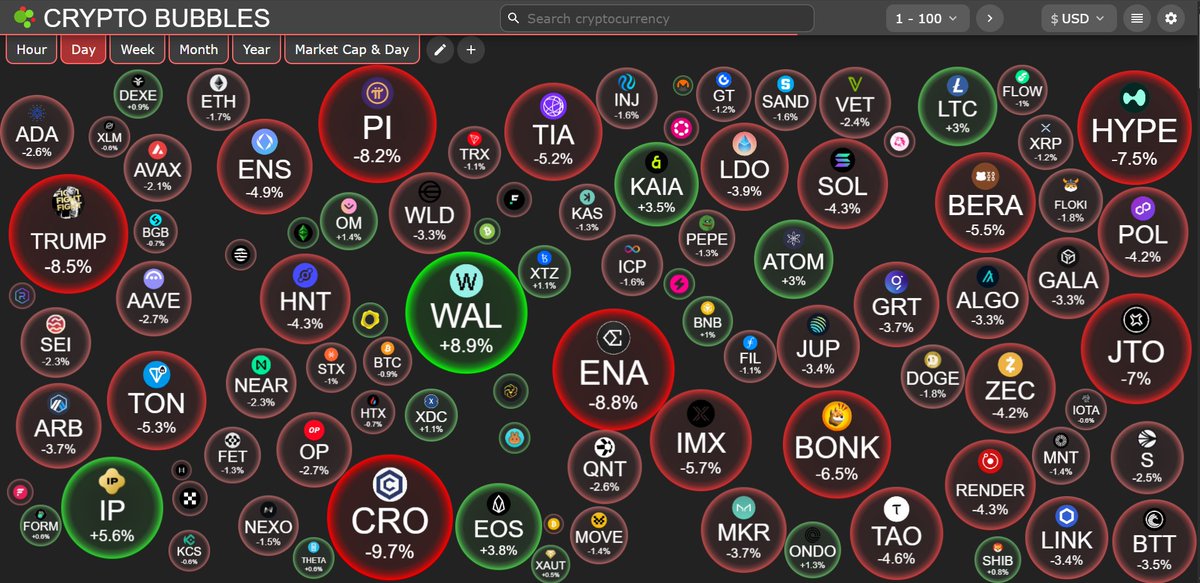The width and height of the screenshot is (1200, 583).
Task: Click the IP bubble
Action: coord(112,509)
